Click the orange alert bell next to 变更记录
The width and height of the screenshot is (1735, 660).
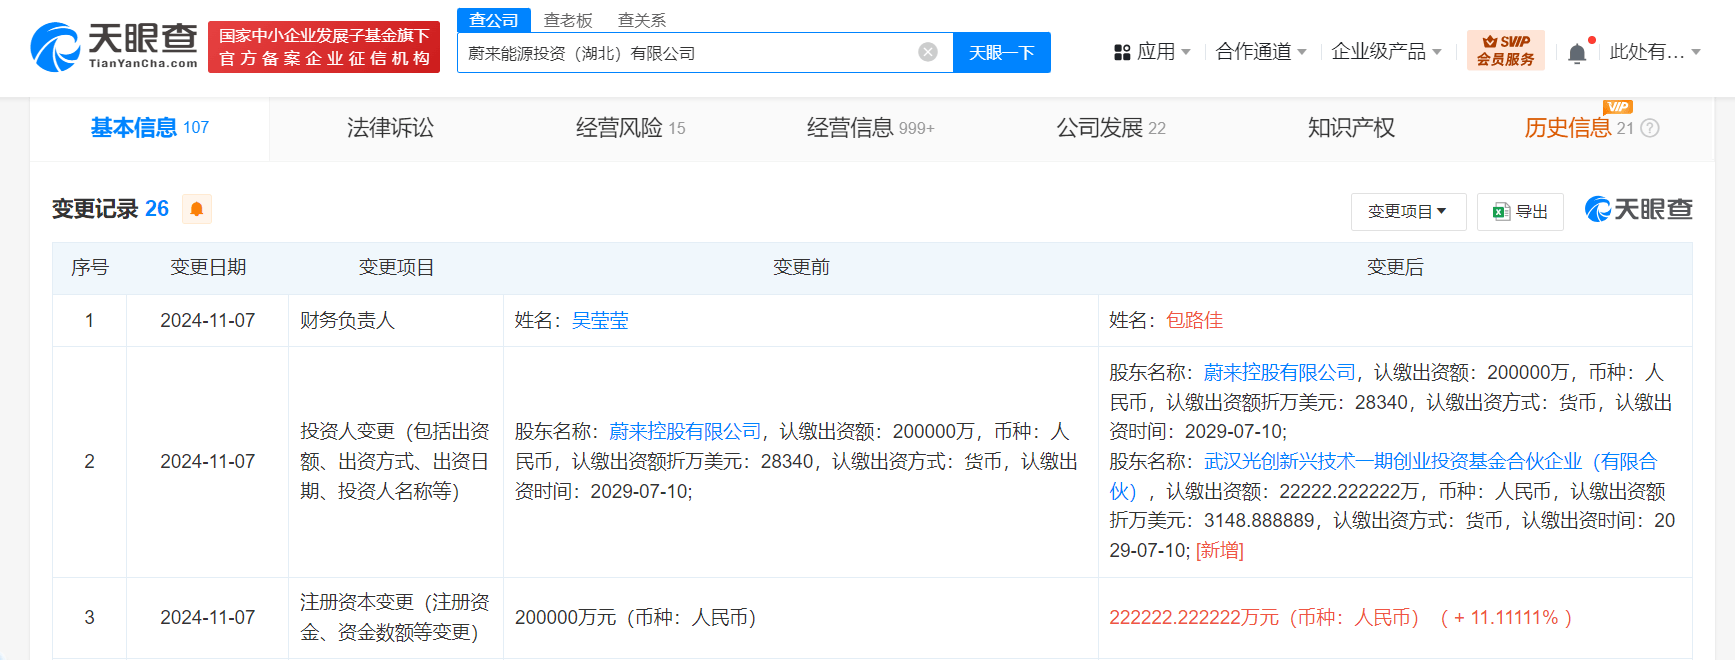tap(197, 209)
